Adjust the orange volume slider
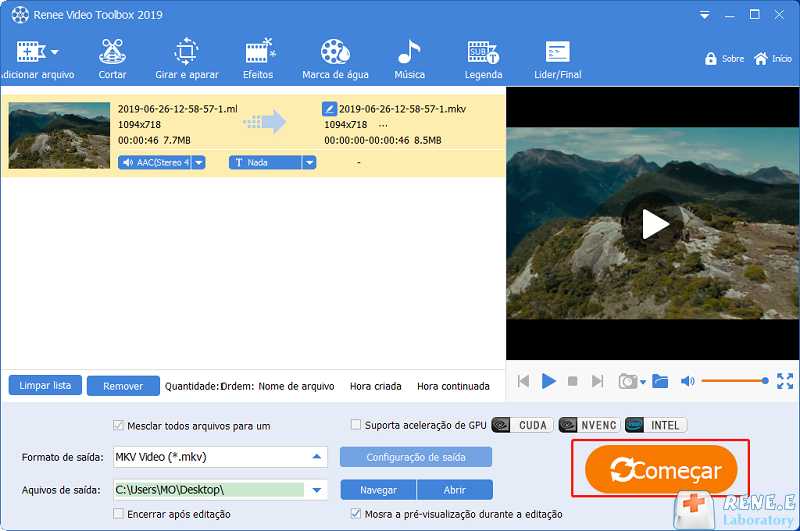Screen dimensions: 800x531 pyautogui.click(x=735, y=381)
